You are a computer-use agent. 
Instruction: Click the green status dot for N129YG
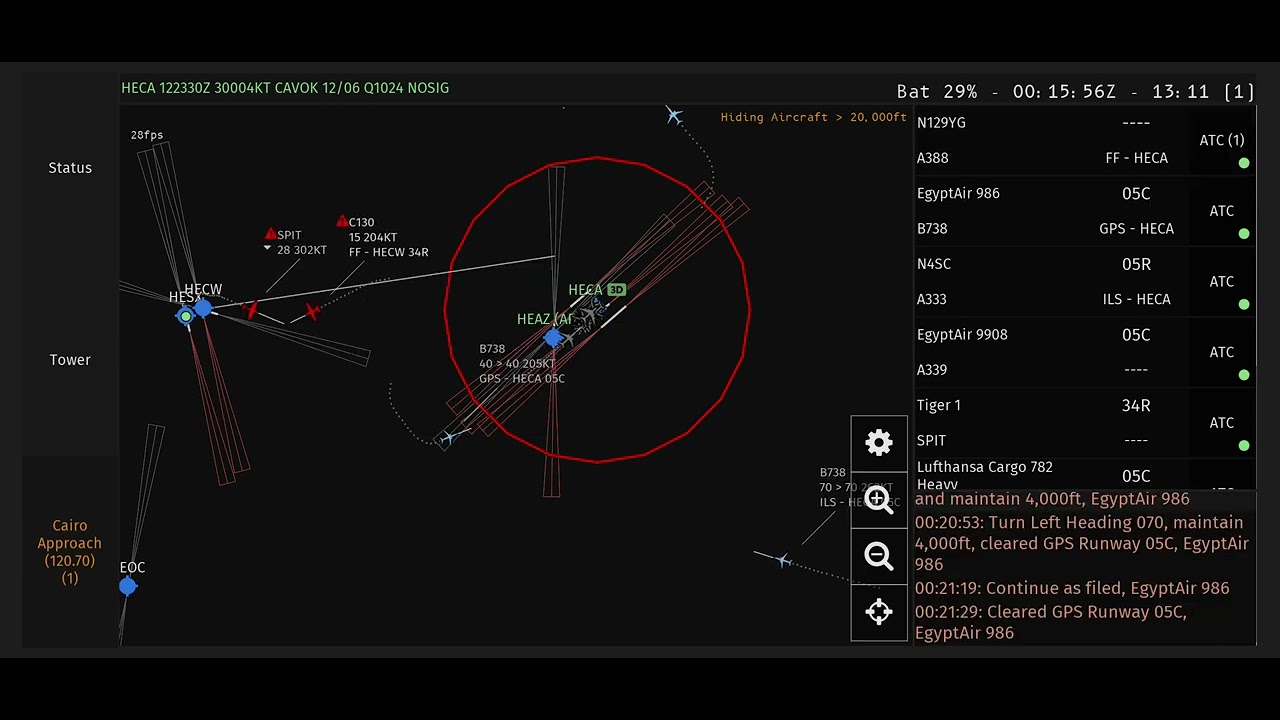click(x=1244, y=163)
